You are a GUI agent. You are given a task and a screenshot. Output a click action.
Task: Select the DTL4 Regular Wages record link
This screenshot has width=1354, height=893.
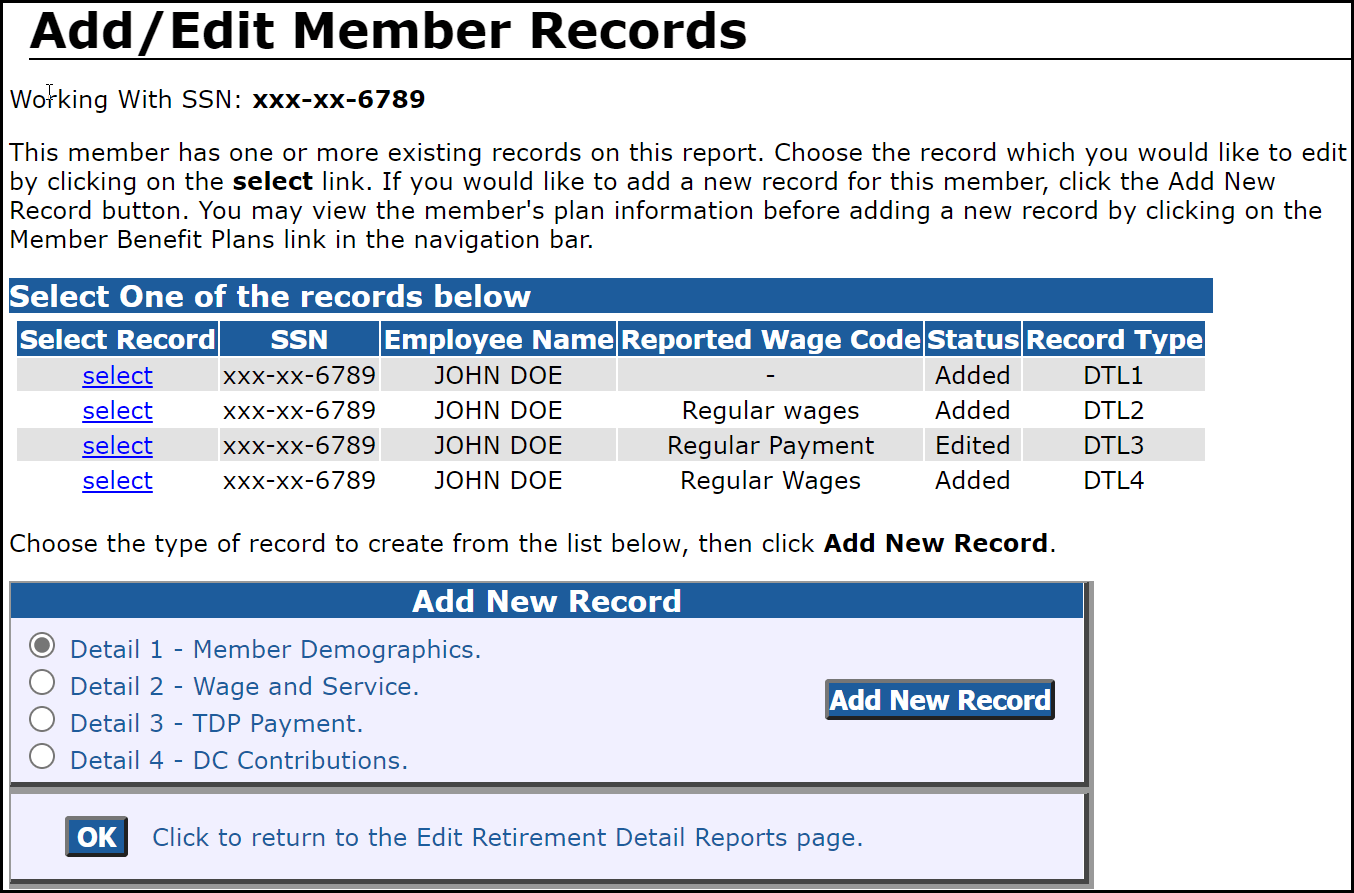coord(117,480)
